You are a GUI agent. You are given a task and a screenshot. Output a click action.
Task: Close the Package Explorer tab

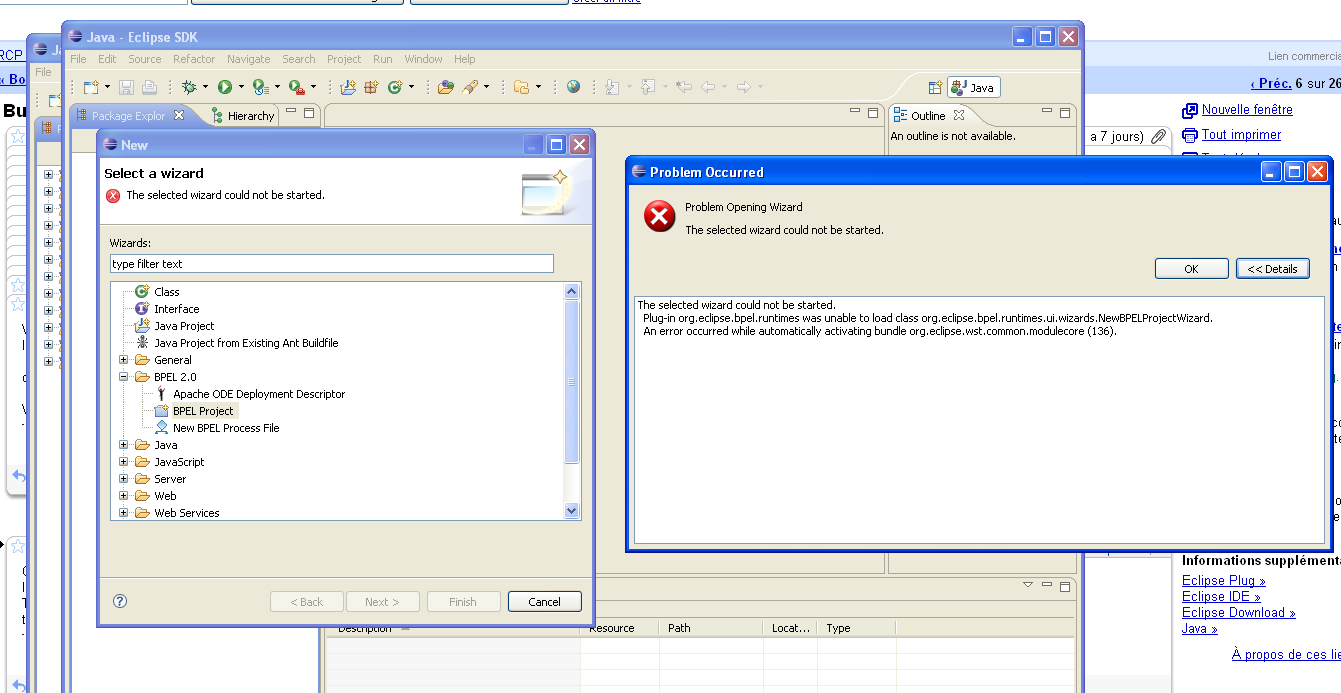179,115
